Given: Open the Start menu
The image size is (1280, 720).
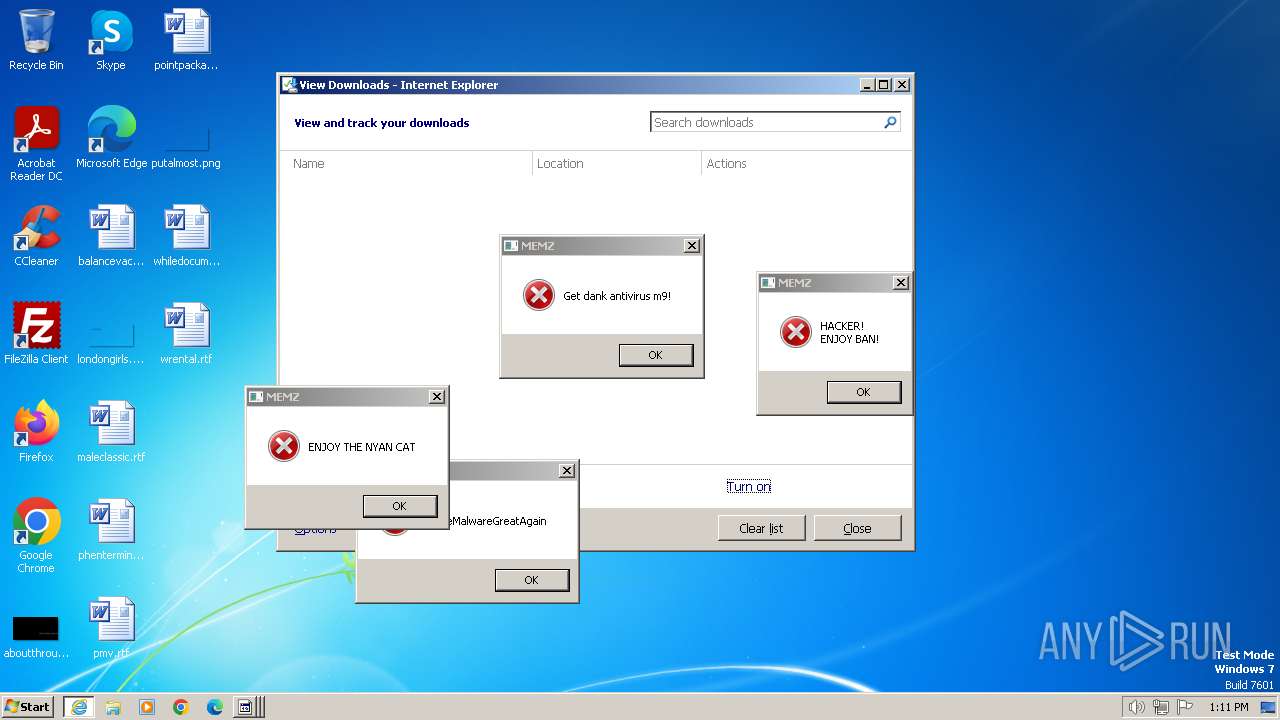Looking at the screenshot, I should 28,707.
